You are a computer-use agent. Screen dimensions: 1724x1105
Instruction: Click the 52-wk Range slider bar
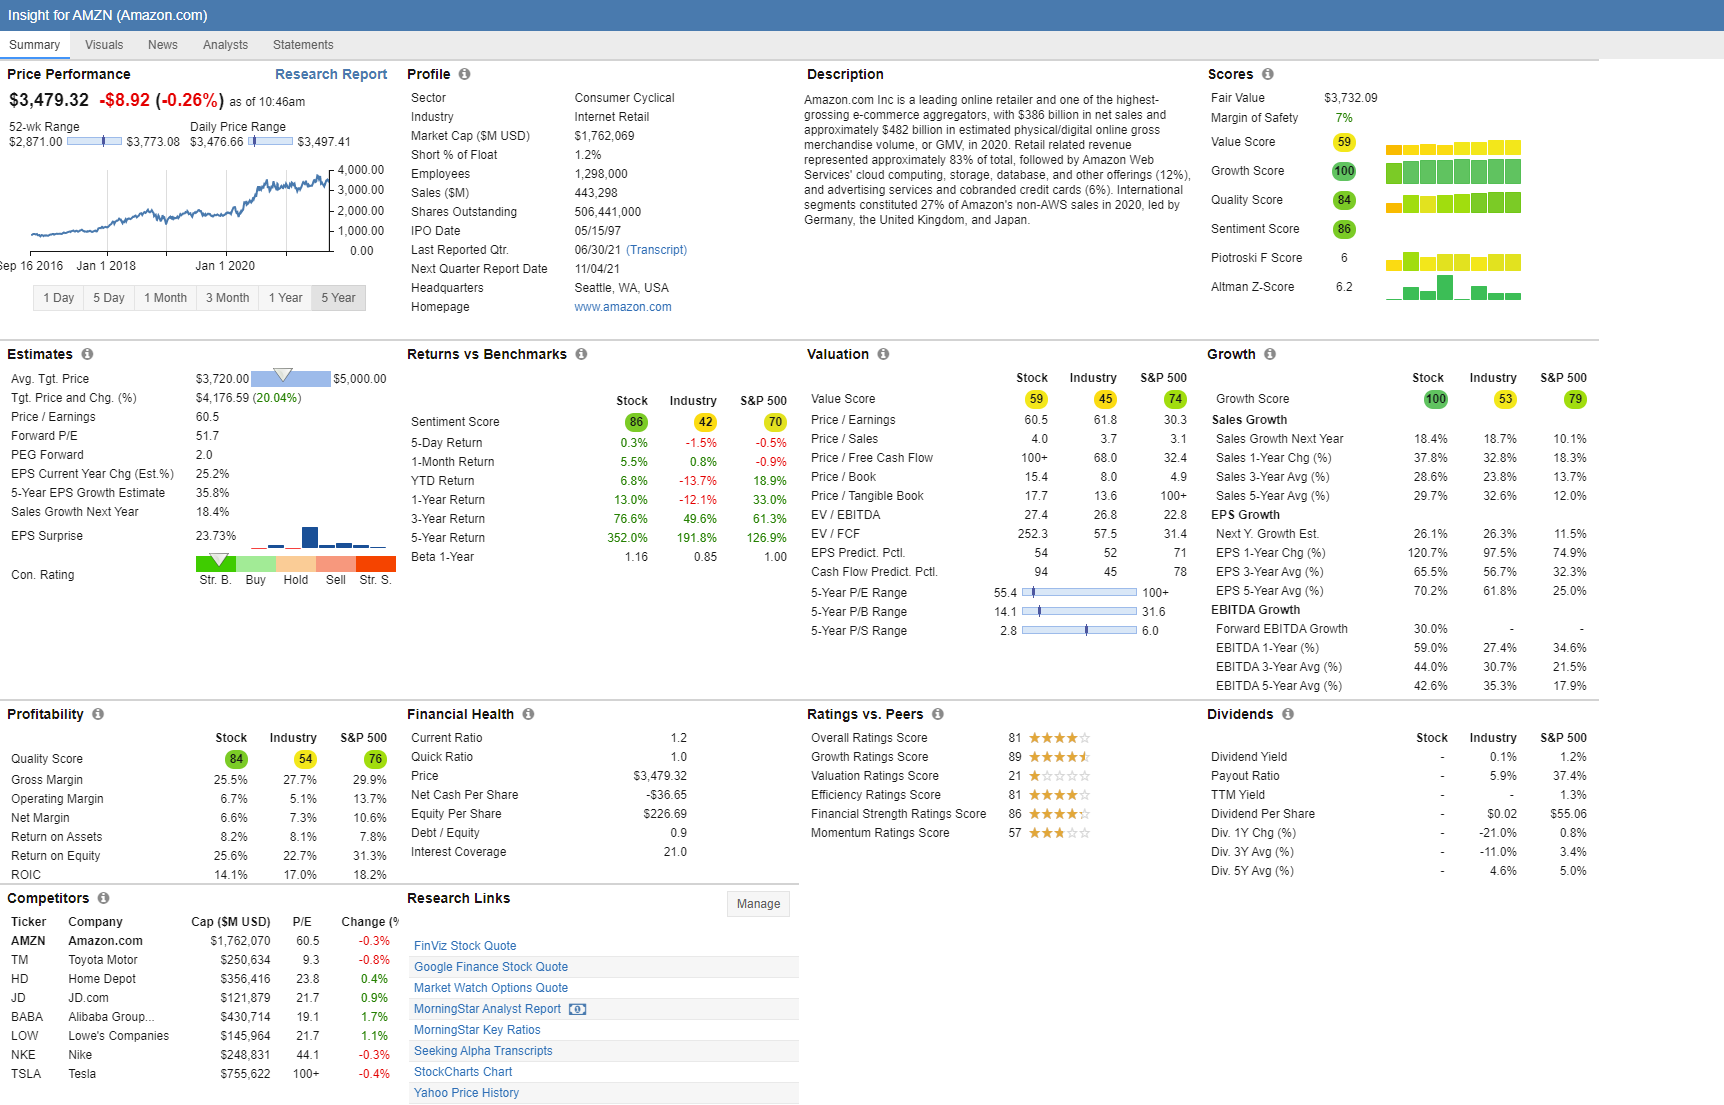tap(94, 142)
